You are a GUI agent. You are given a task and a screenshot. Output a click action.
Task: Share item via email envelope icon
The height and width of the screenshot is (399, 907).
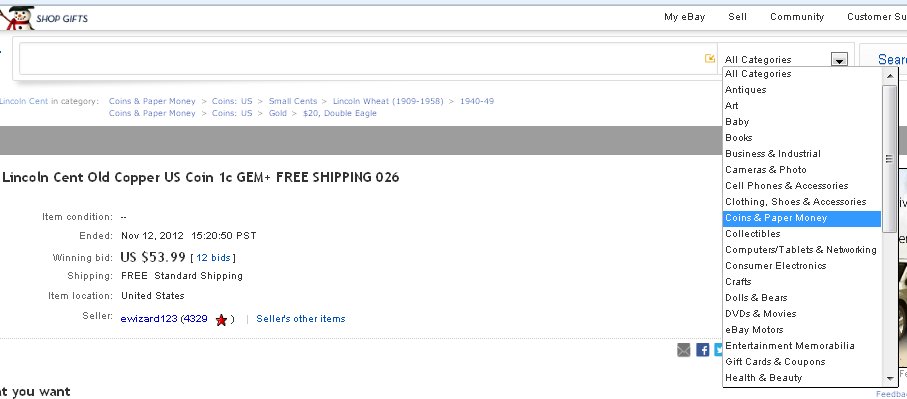coord(684,349)
